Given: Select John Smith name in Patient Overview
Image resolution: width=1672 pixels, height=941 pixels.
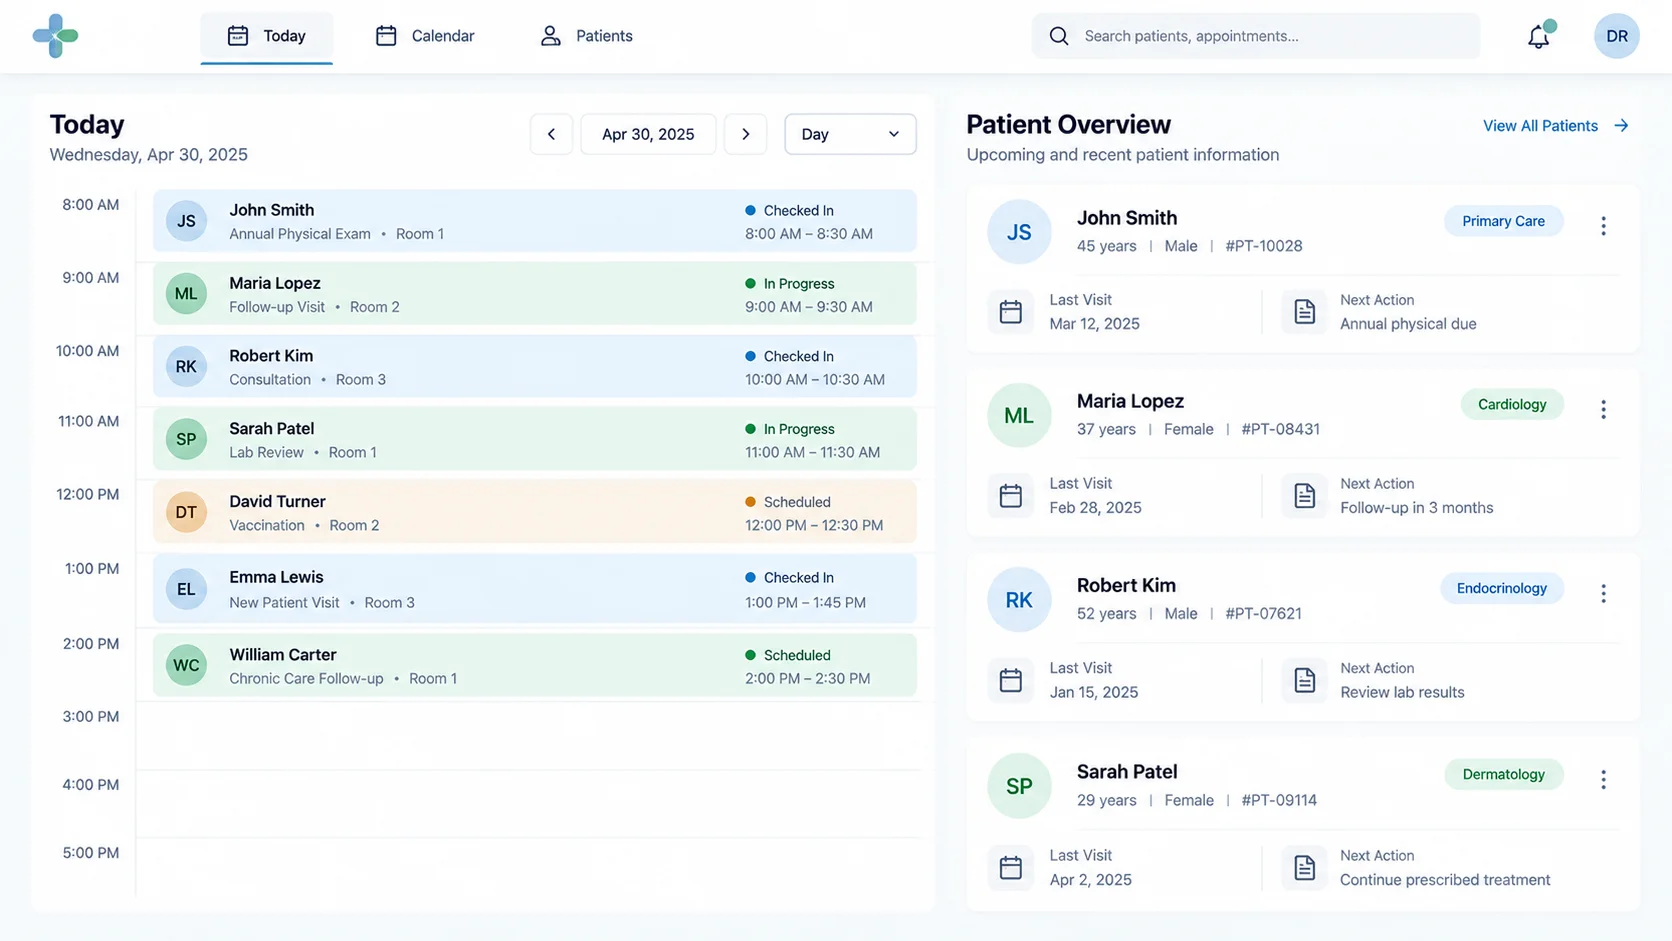Looking at the screenshot, I should pyautogui.click(x=1127, y=218).
